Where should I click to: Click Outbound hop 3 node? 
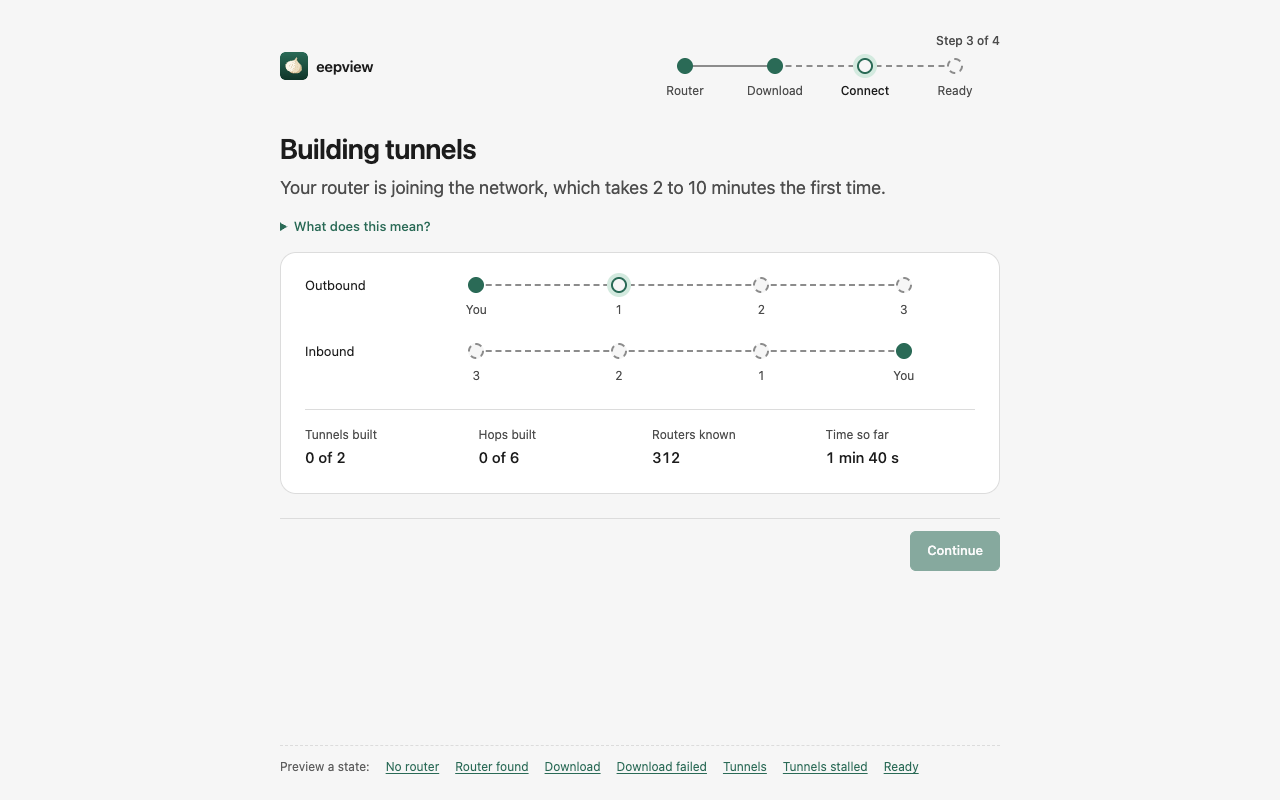(x=904, y=285)
